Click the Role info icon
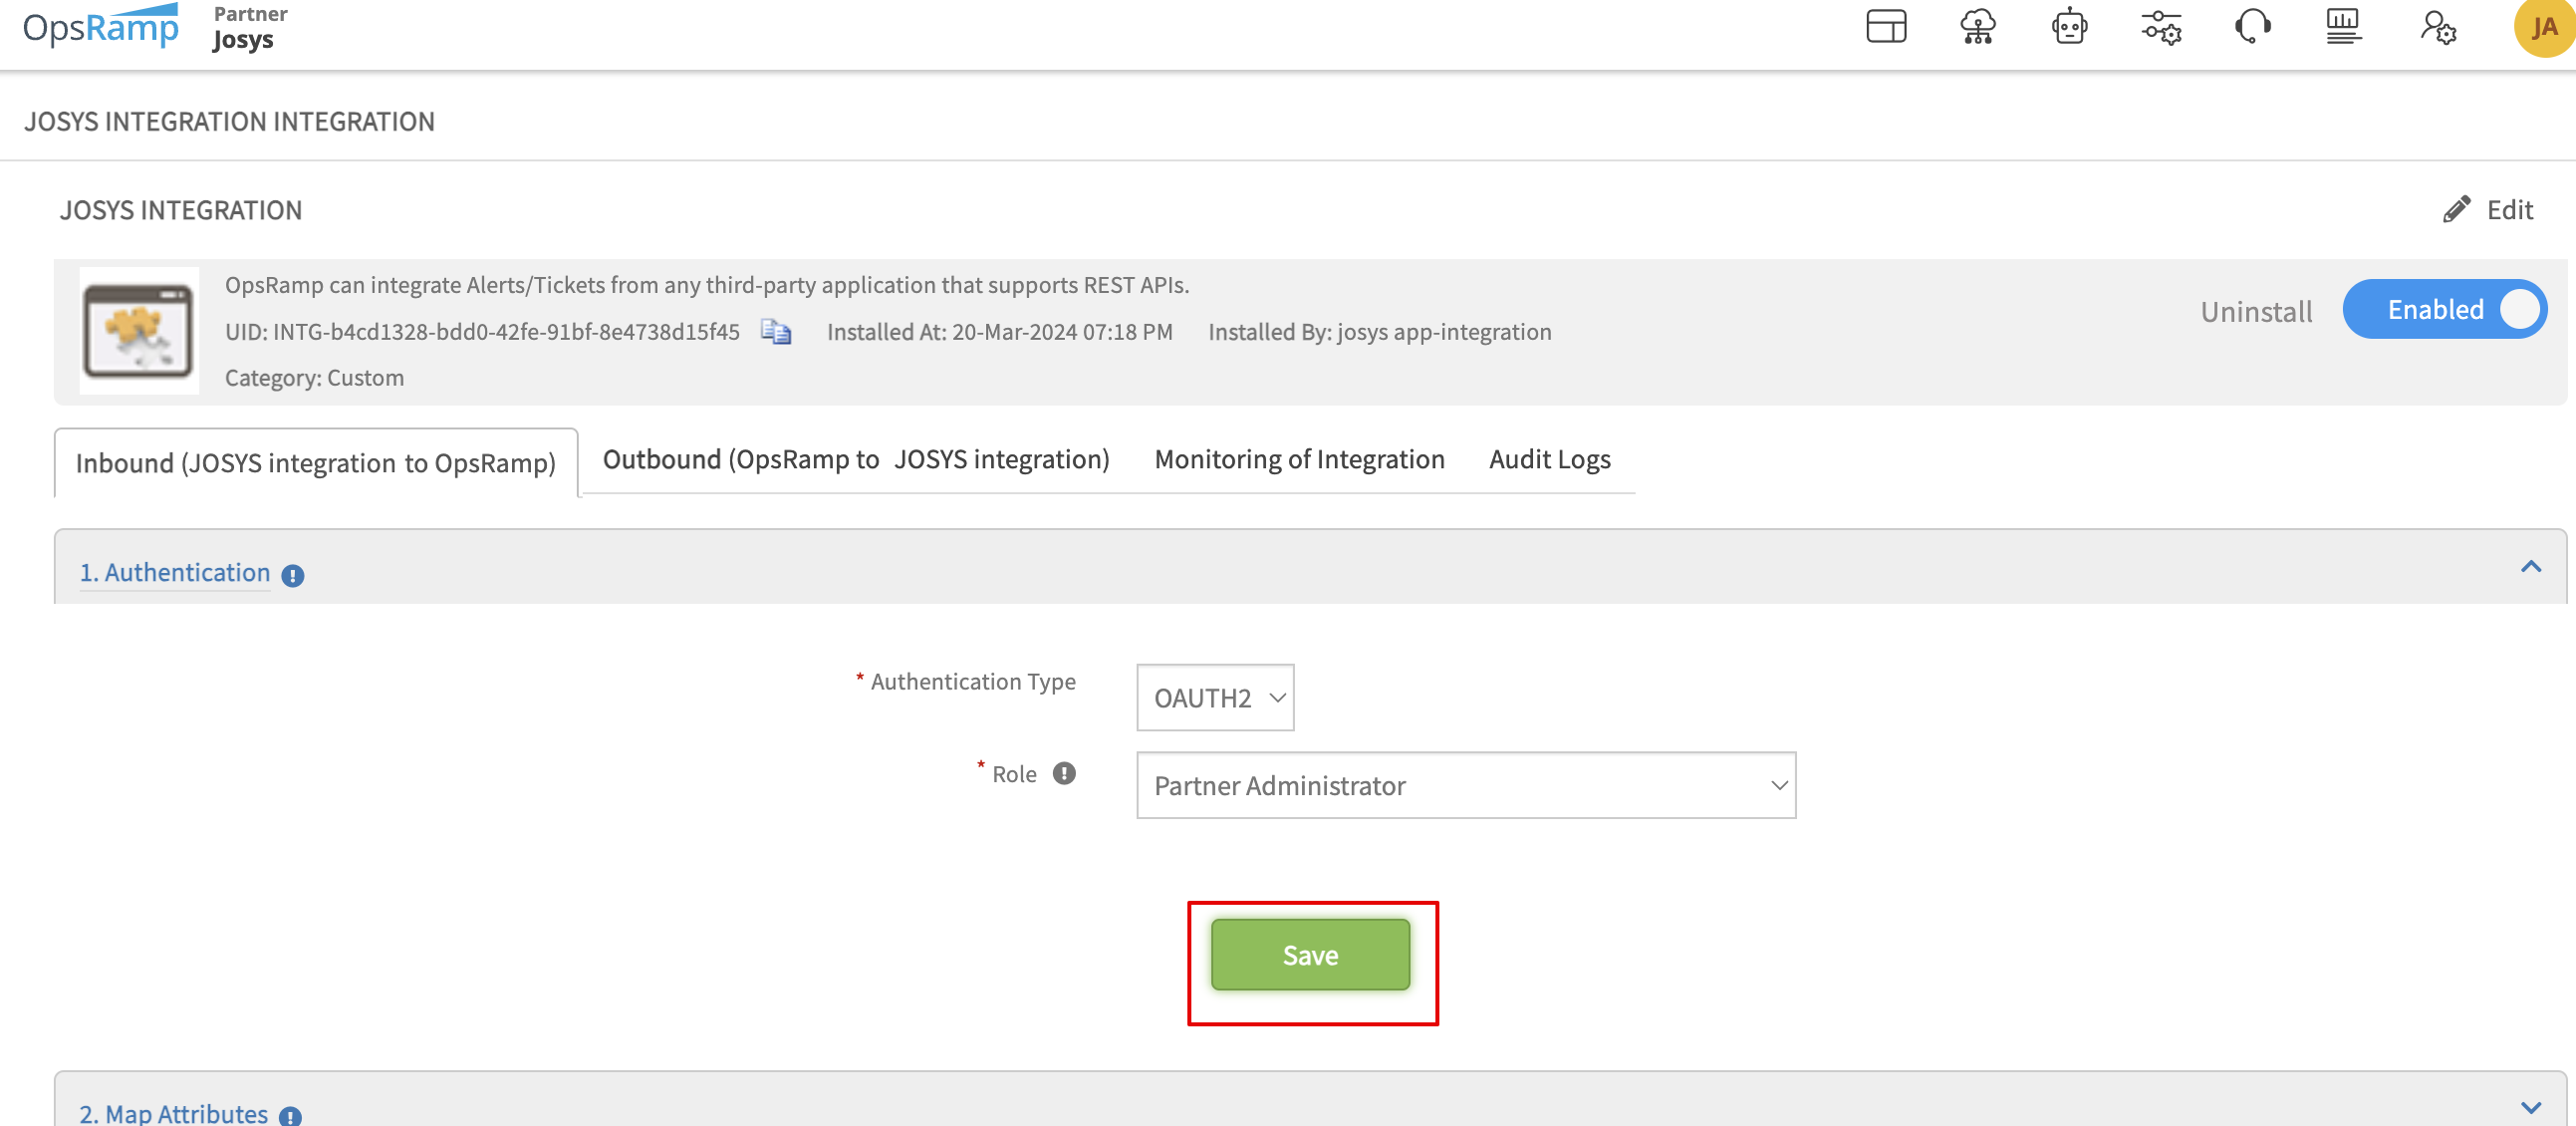This screenshot has width=2576, height=1126. [x=1064, y=774]
